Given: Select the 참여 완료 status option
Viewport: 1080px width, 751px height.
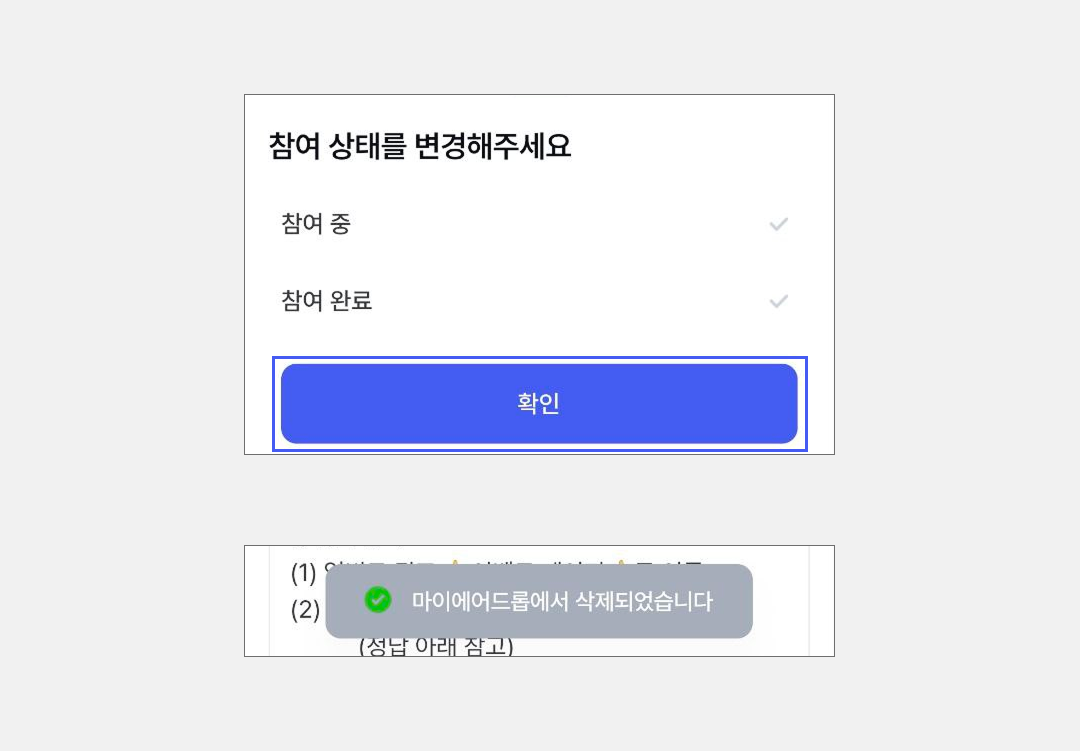Looking at the screenshot, I should point(538,301).
